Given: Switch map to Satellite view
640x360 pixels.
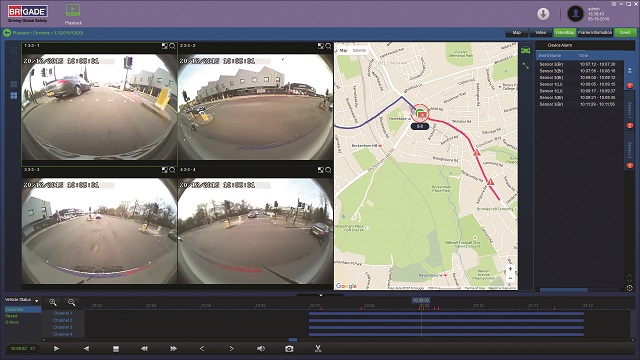Looking at the screenshot, I should [x=359, y=50].
